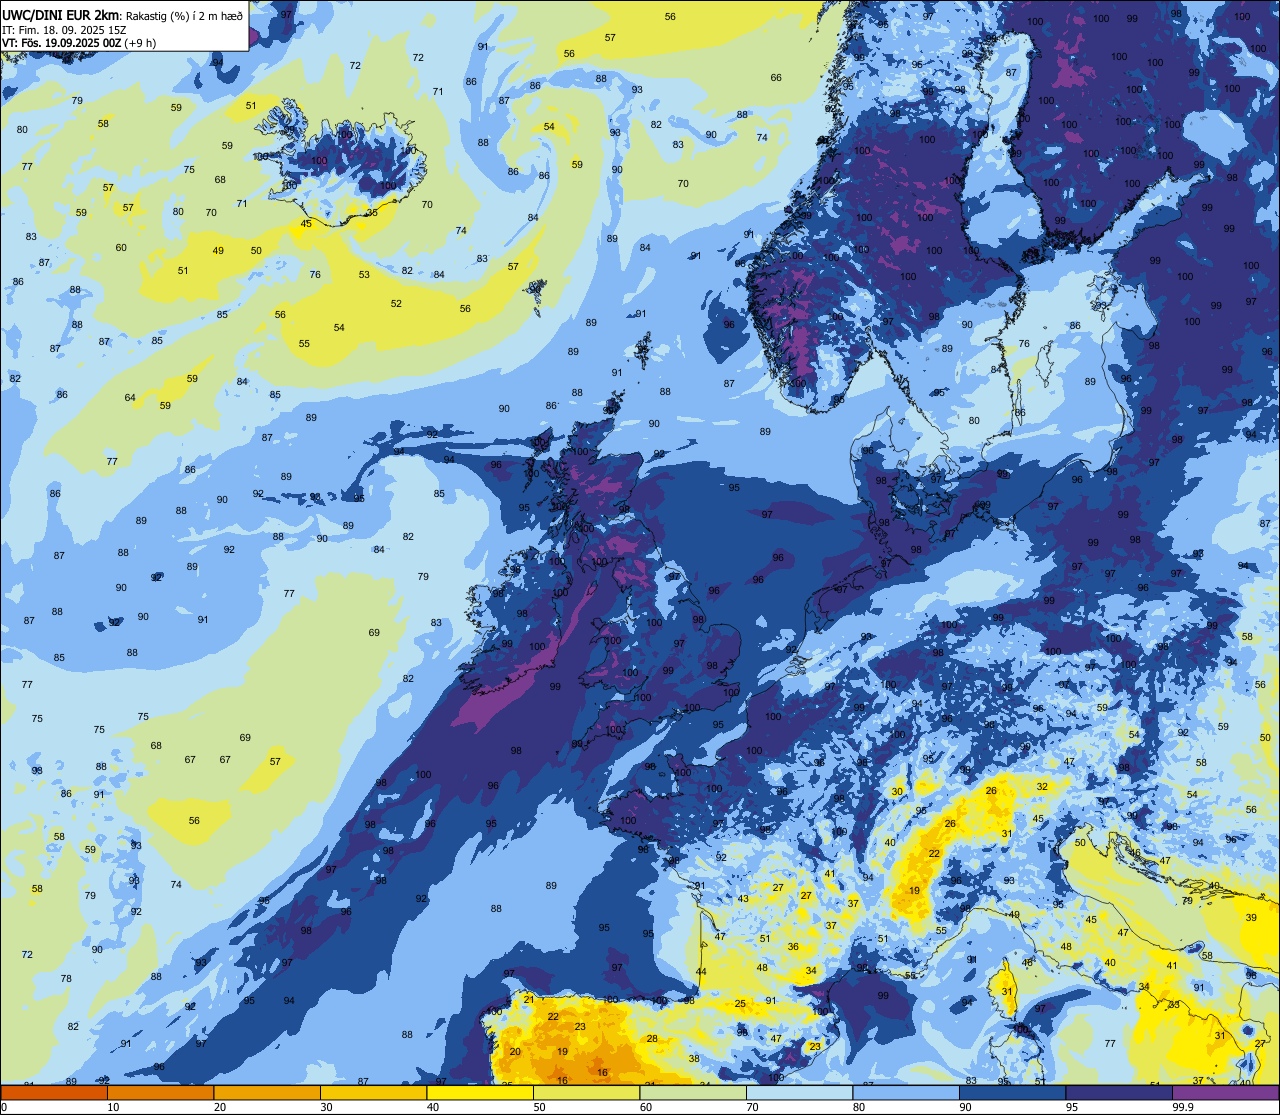This screenshot has height=1115, width=1280.
Task: Click the 10–20 orange legend swatch
Action: point(160,1092)
